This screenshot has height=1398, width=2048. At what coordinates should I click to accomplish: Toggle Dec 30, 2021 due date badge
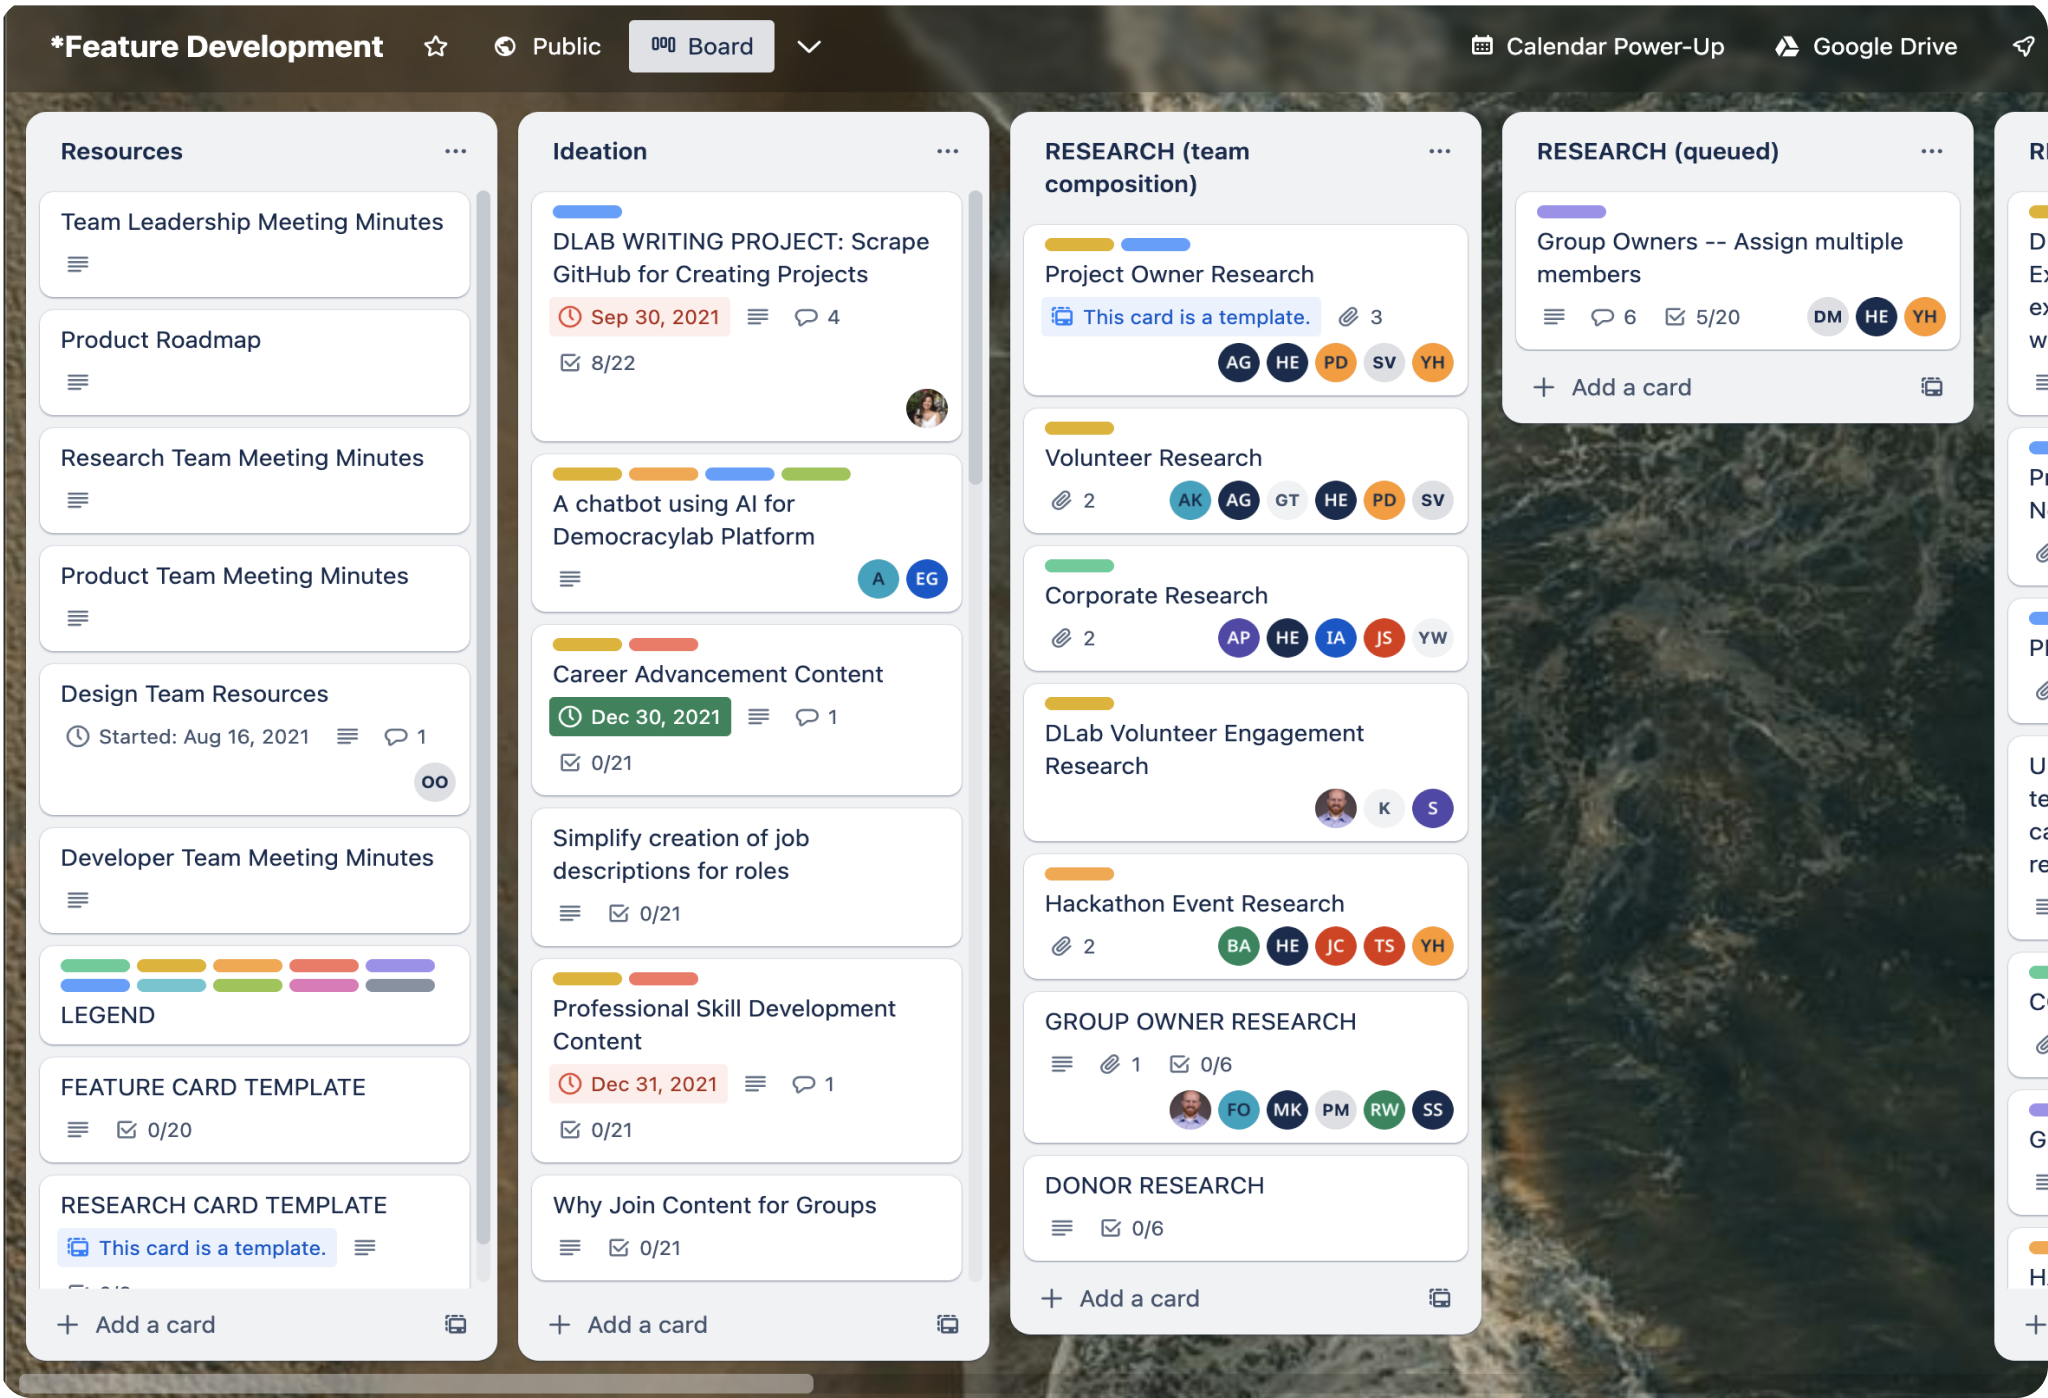[640, 717]
